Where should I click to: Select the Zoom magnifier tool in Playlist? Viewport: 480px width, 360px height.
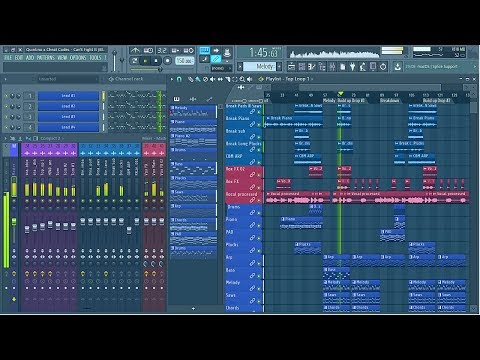242,79
